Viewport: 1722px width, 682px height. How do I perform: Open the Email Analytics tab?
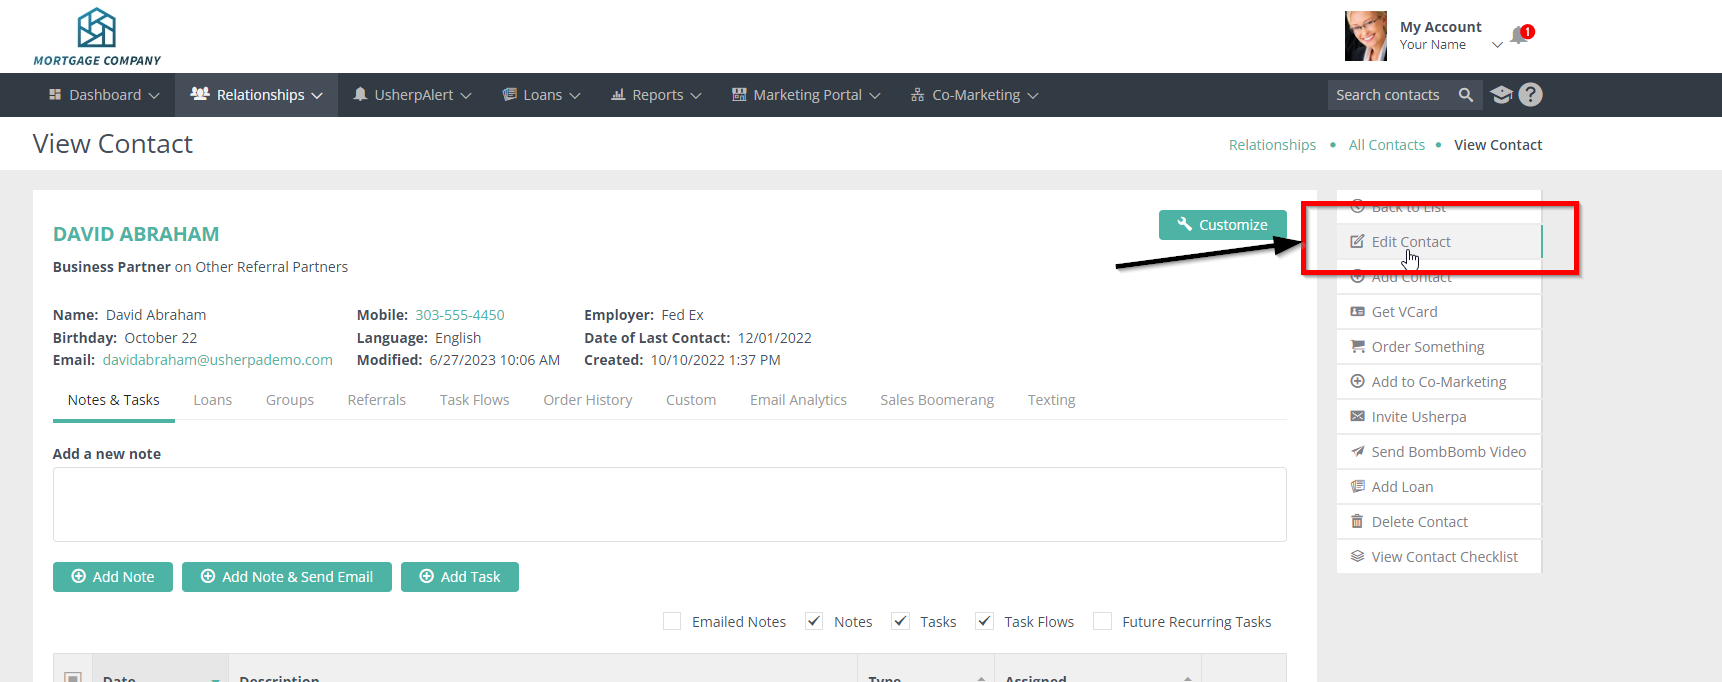tap(798, 400)
